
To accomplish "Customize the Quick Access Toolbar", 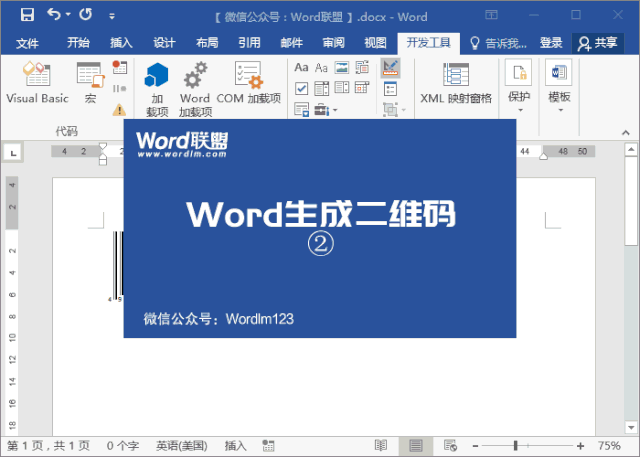I will (x=112, y=16).
